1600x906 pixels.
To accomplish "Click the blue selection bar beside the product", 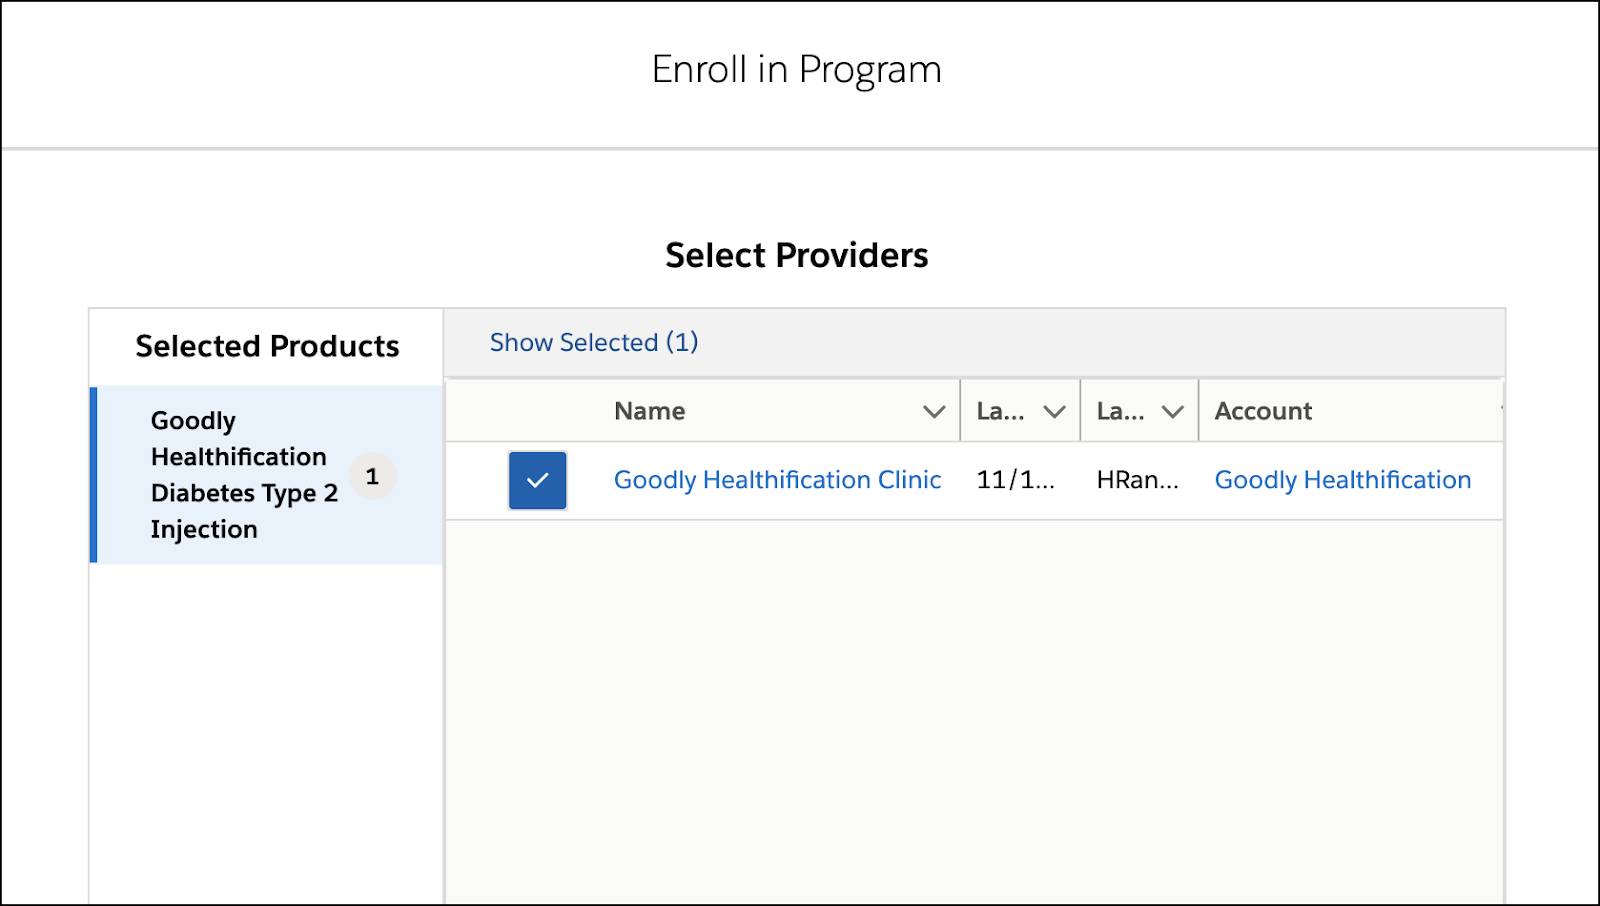I will [94, 475].
